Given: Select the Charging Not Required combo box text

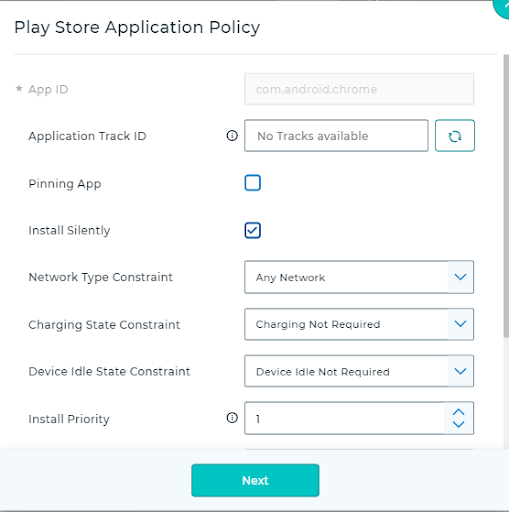Looking at the screenshot, I should pyautogui.click(x=318, y=324).
